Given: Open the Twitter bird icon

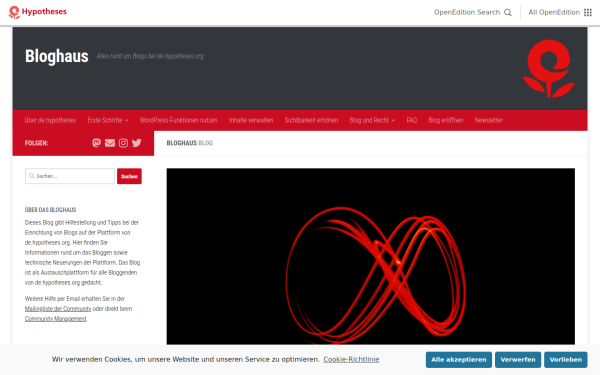Looking at the screenshot, I should [137, 143].
